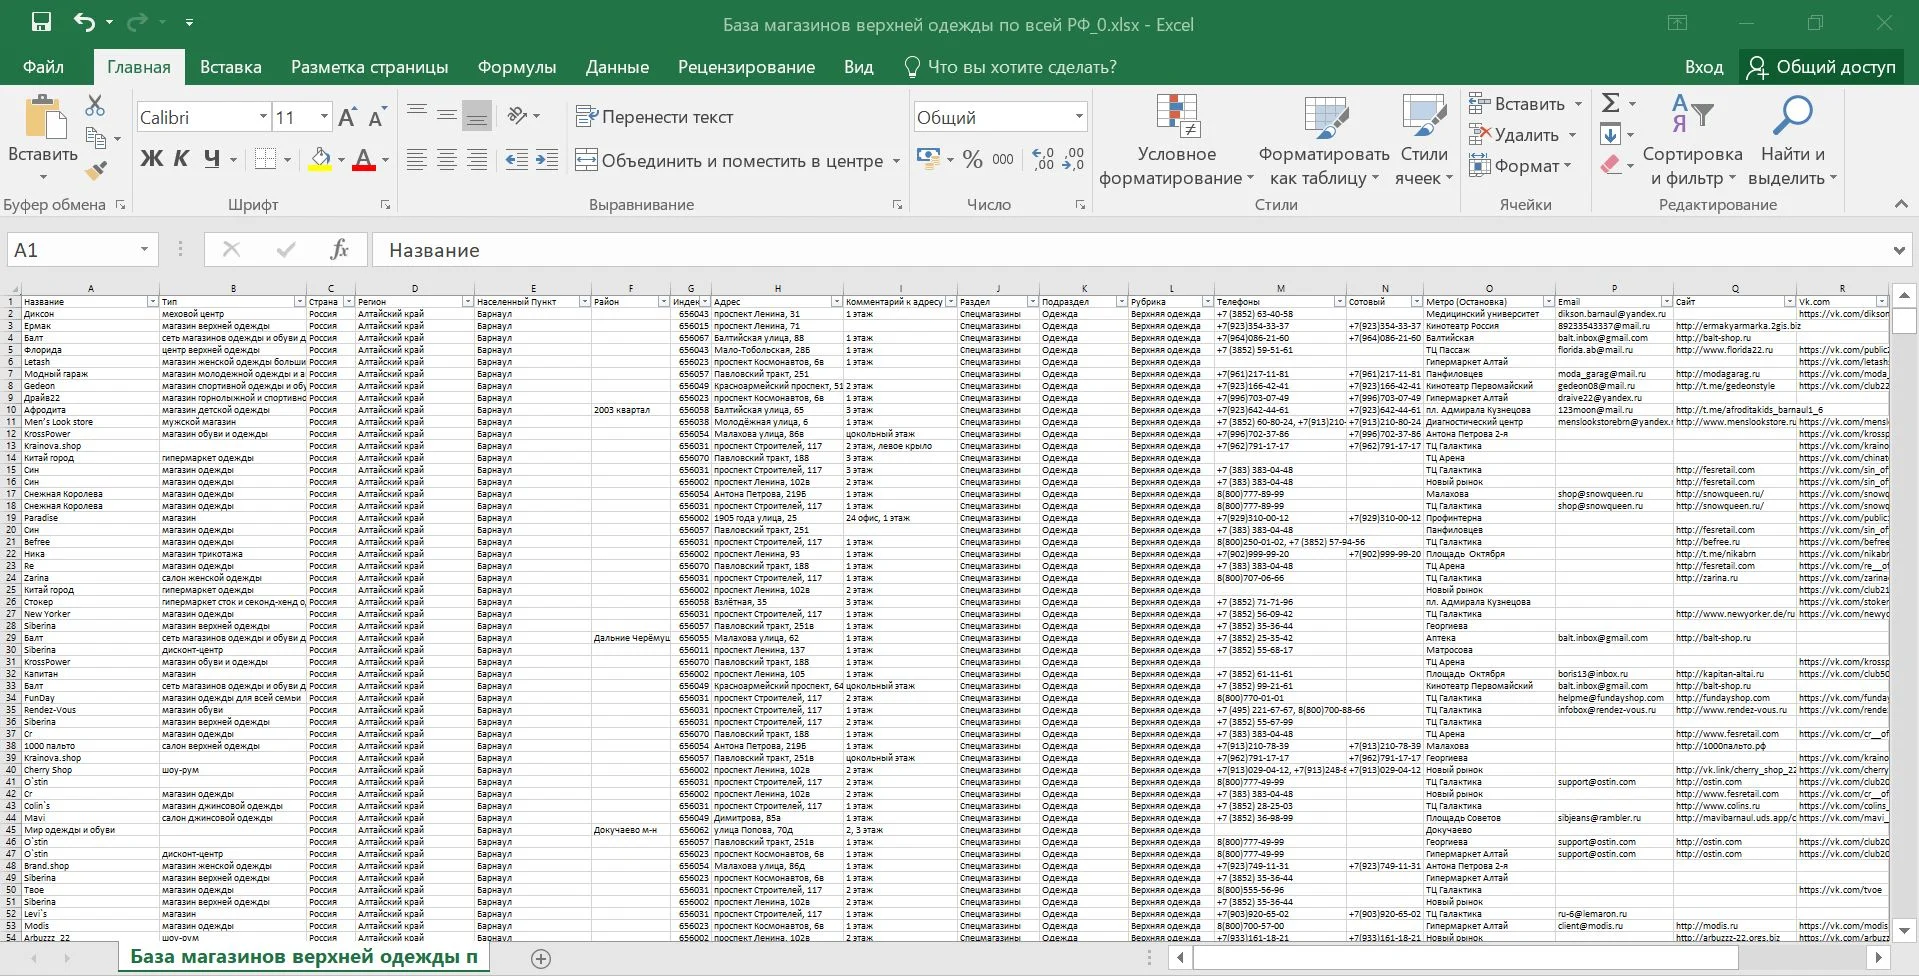Click Общий доступ share button
The height and width of the screenshot is (976, 1919).
point(1821,67)
